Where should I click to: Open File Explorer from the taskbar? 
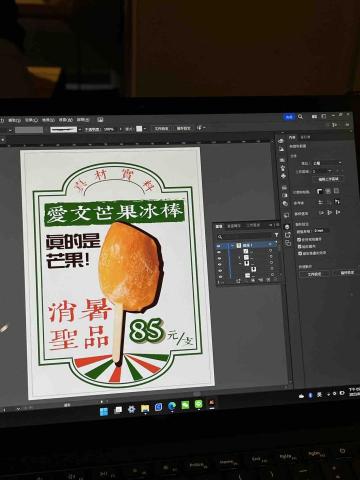click(x=145, y=408)
